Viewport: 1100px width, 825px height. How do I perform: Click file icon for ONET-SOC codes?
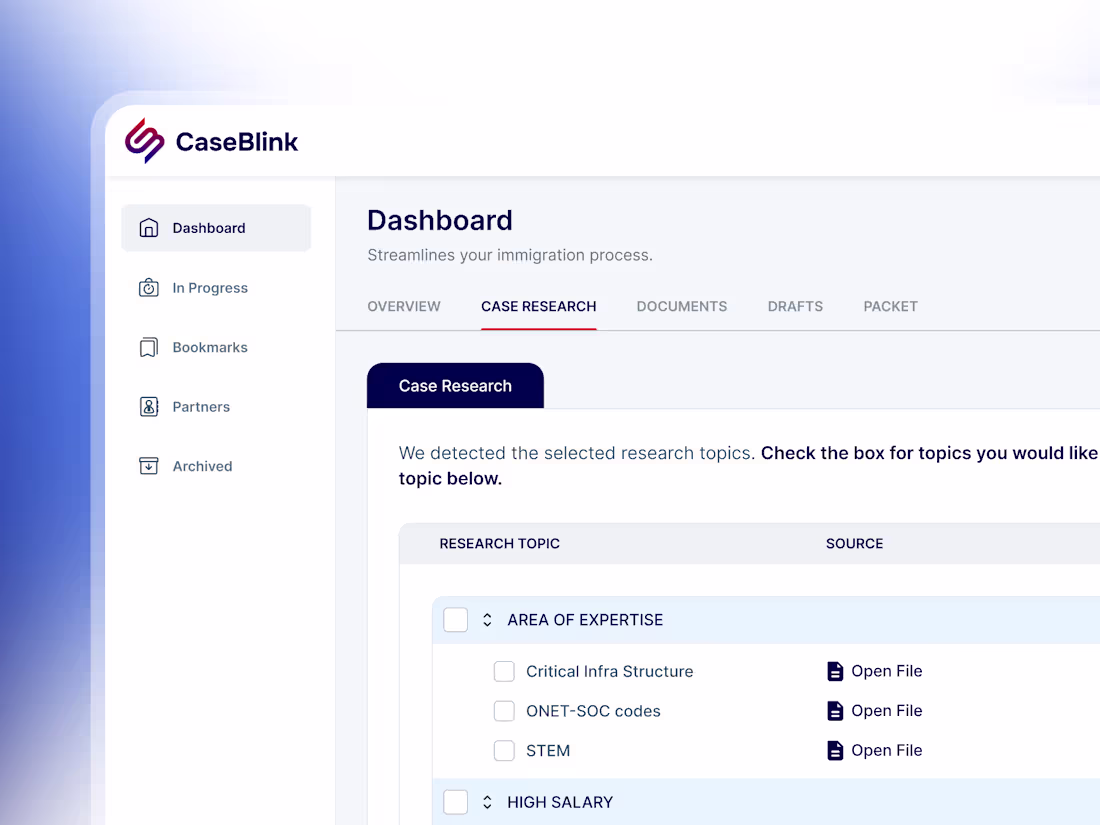(835, 711)
